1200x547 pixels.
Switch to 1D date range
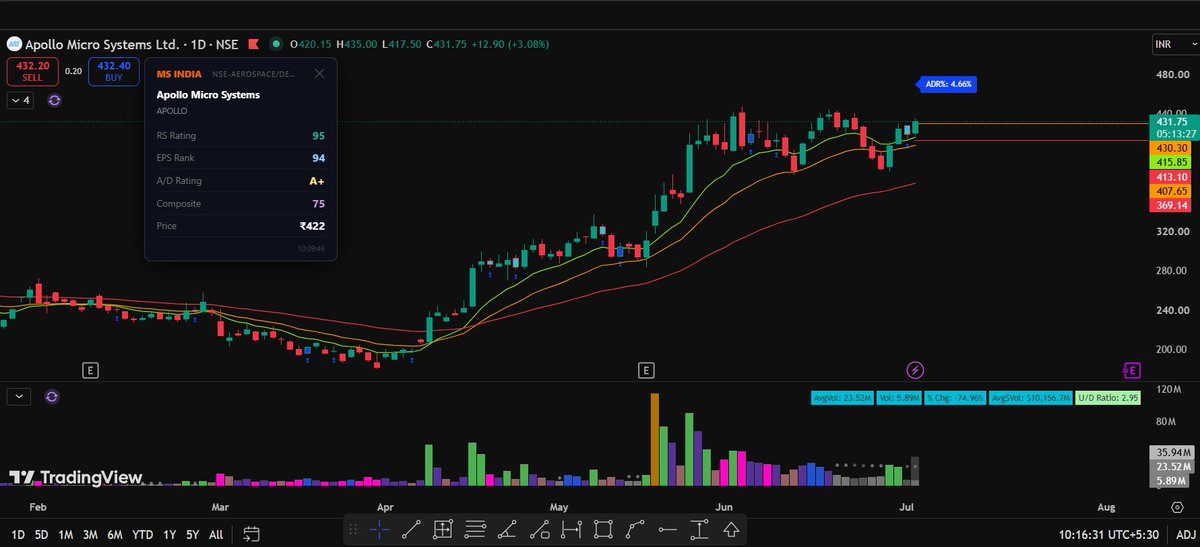19,534
